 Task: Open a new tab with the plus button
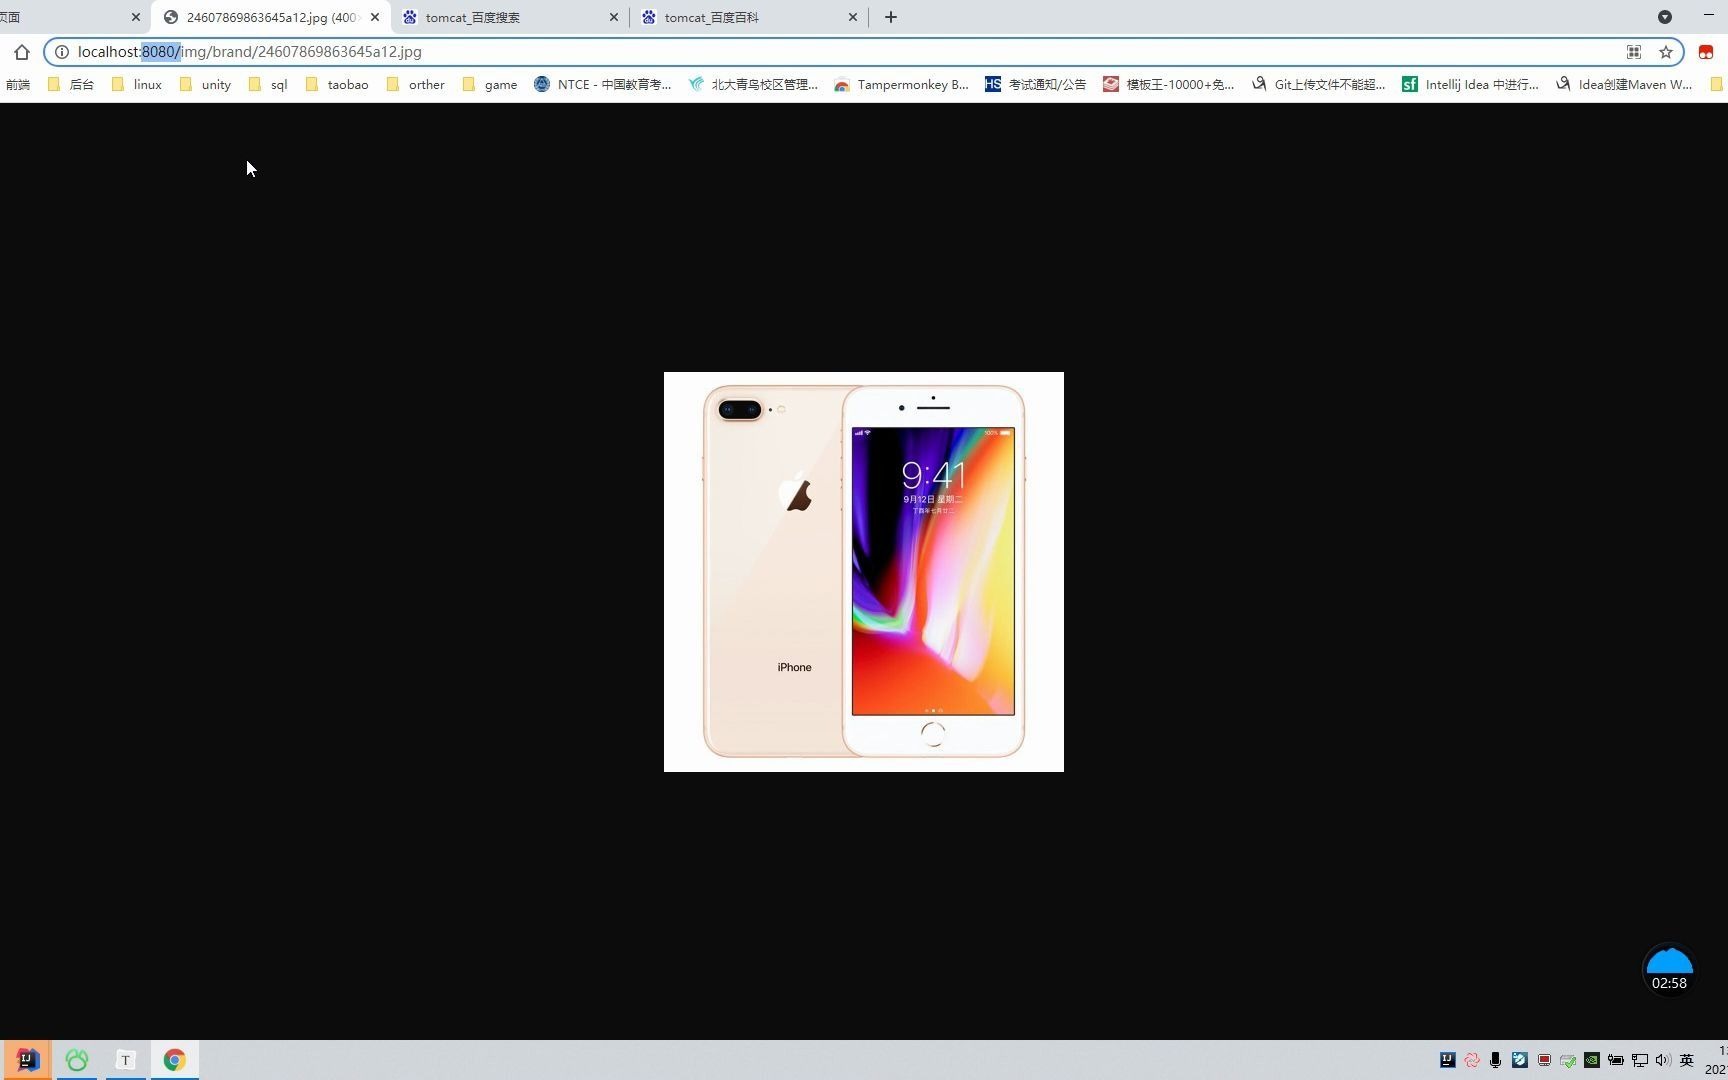coord(891,17)
